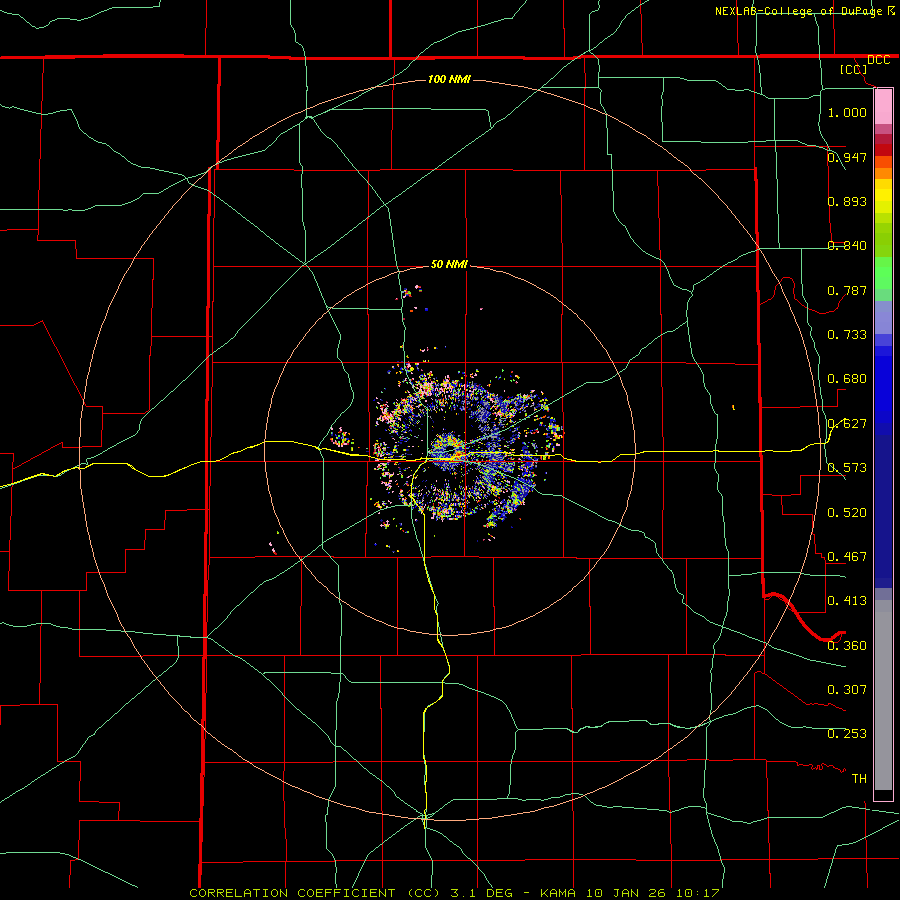Click the 0.893 legend value

point(847,201)
